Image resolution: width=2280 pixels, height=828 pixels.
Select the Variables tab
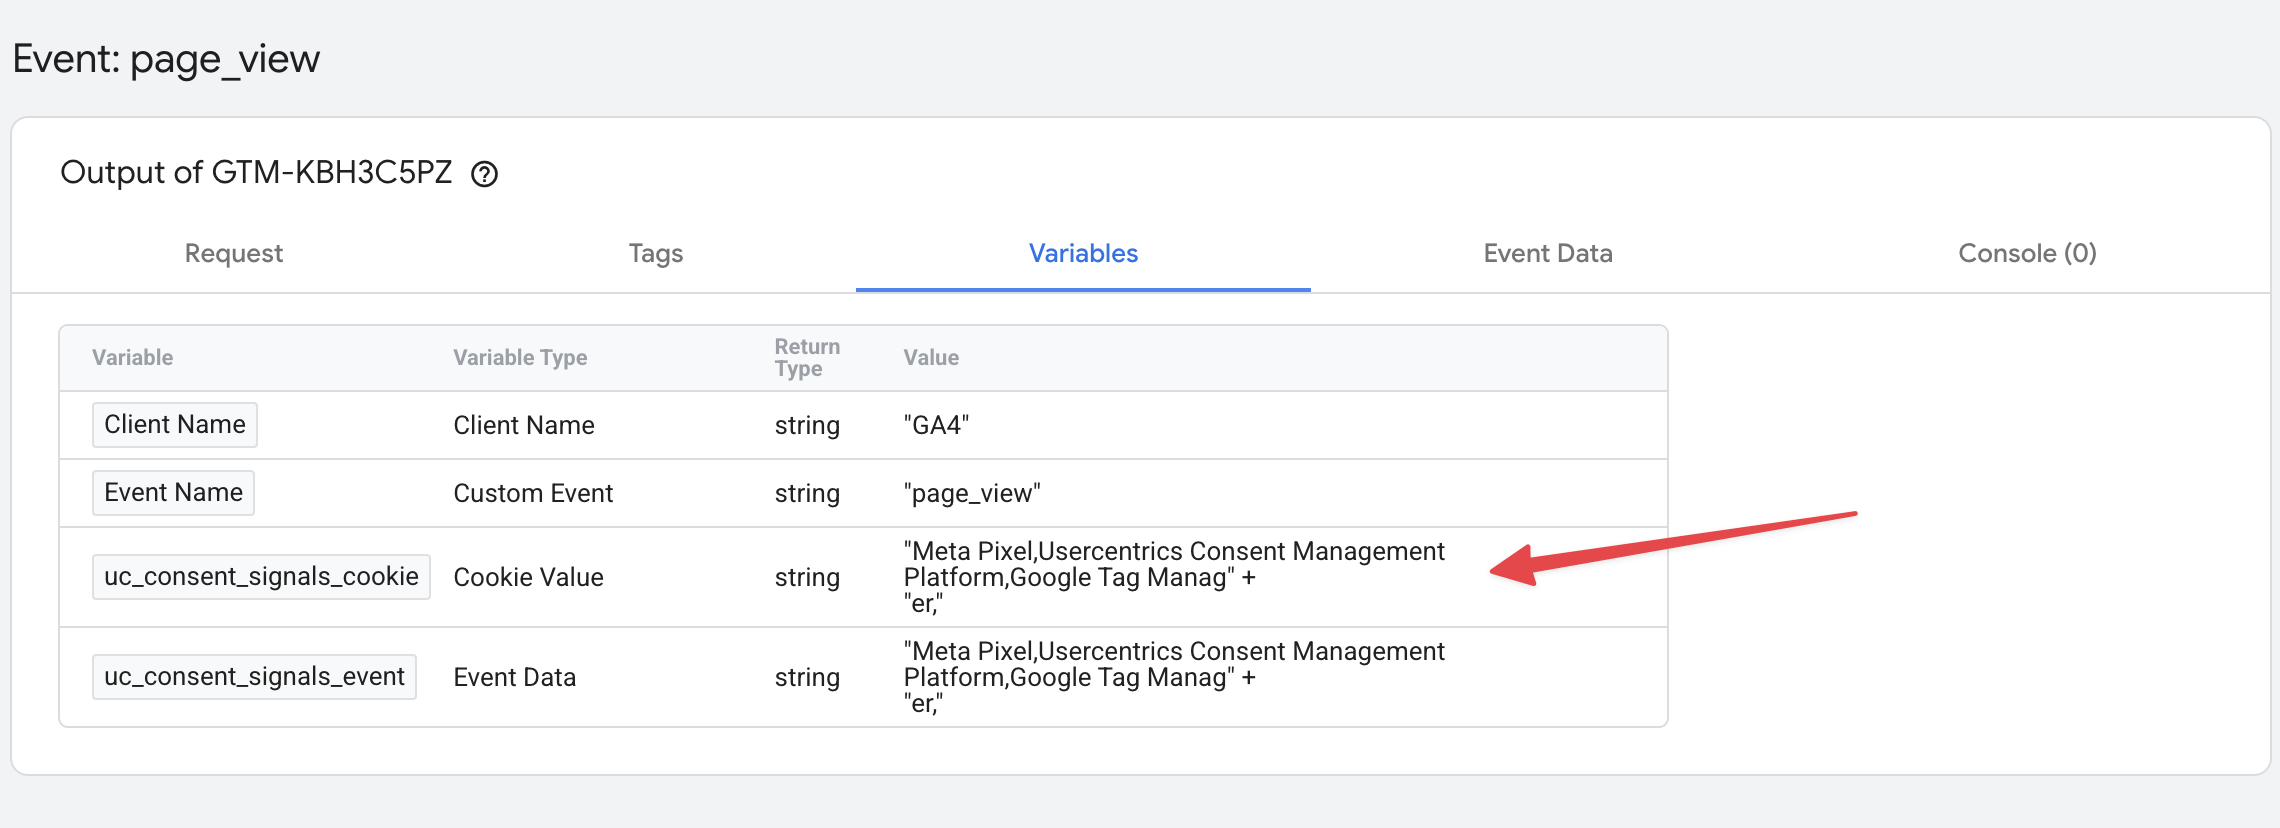[1083, 253]
